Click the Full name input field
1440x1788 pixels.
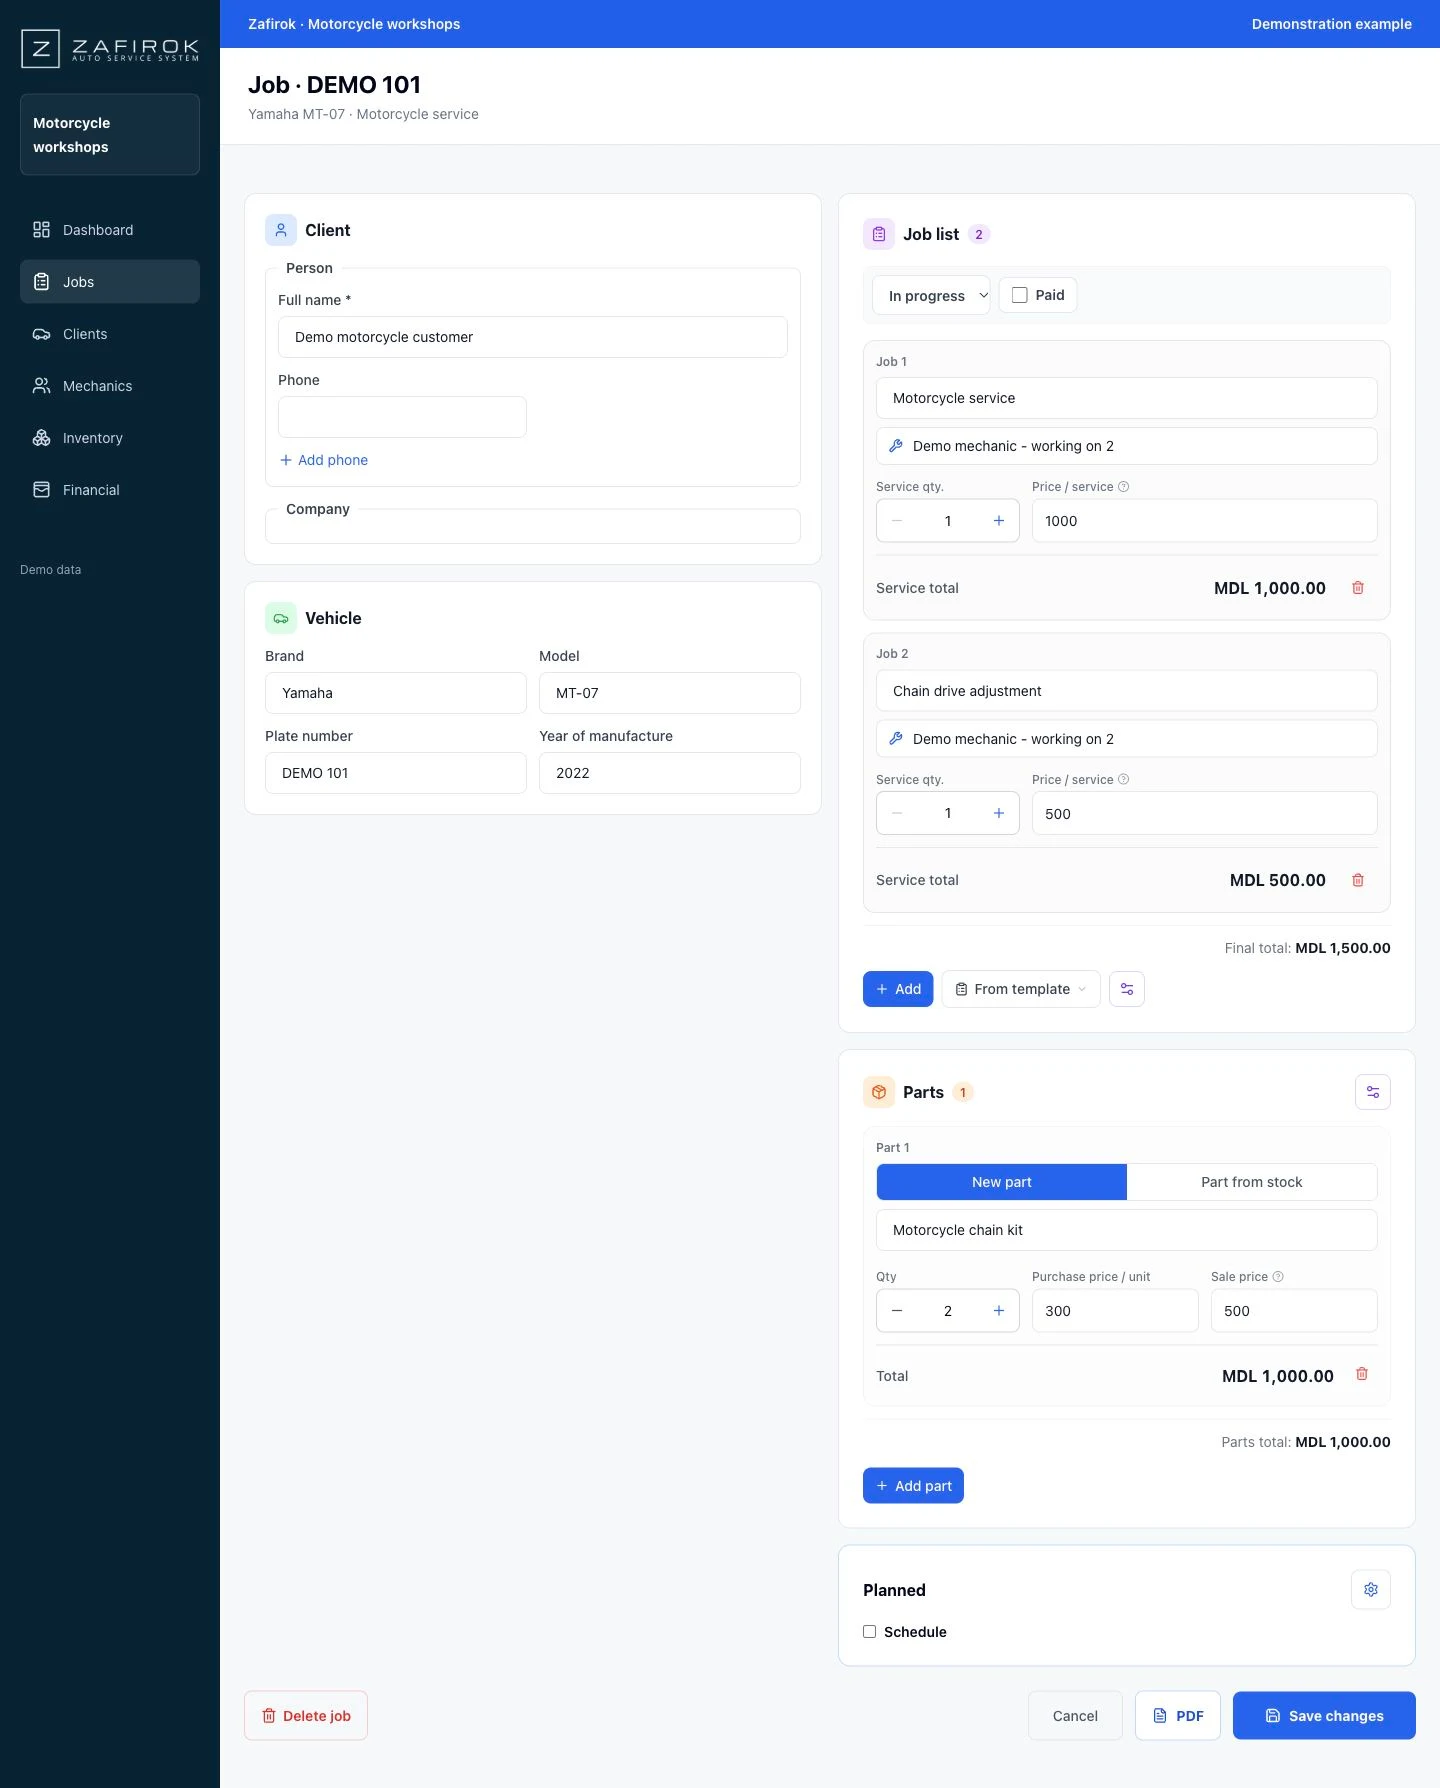tap(533, 337)
